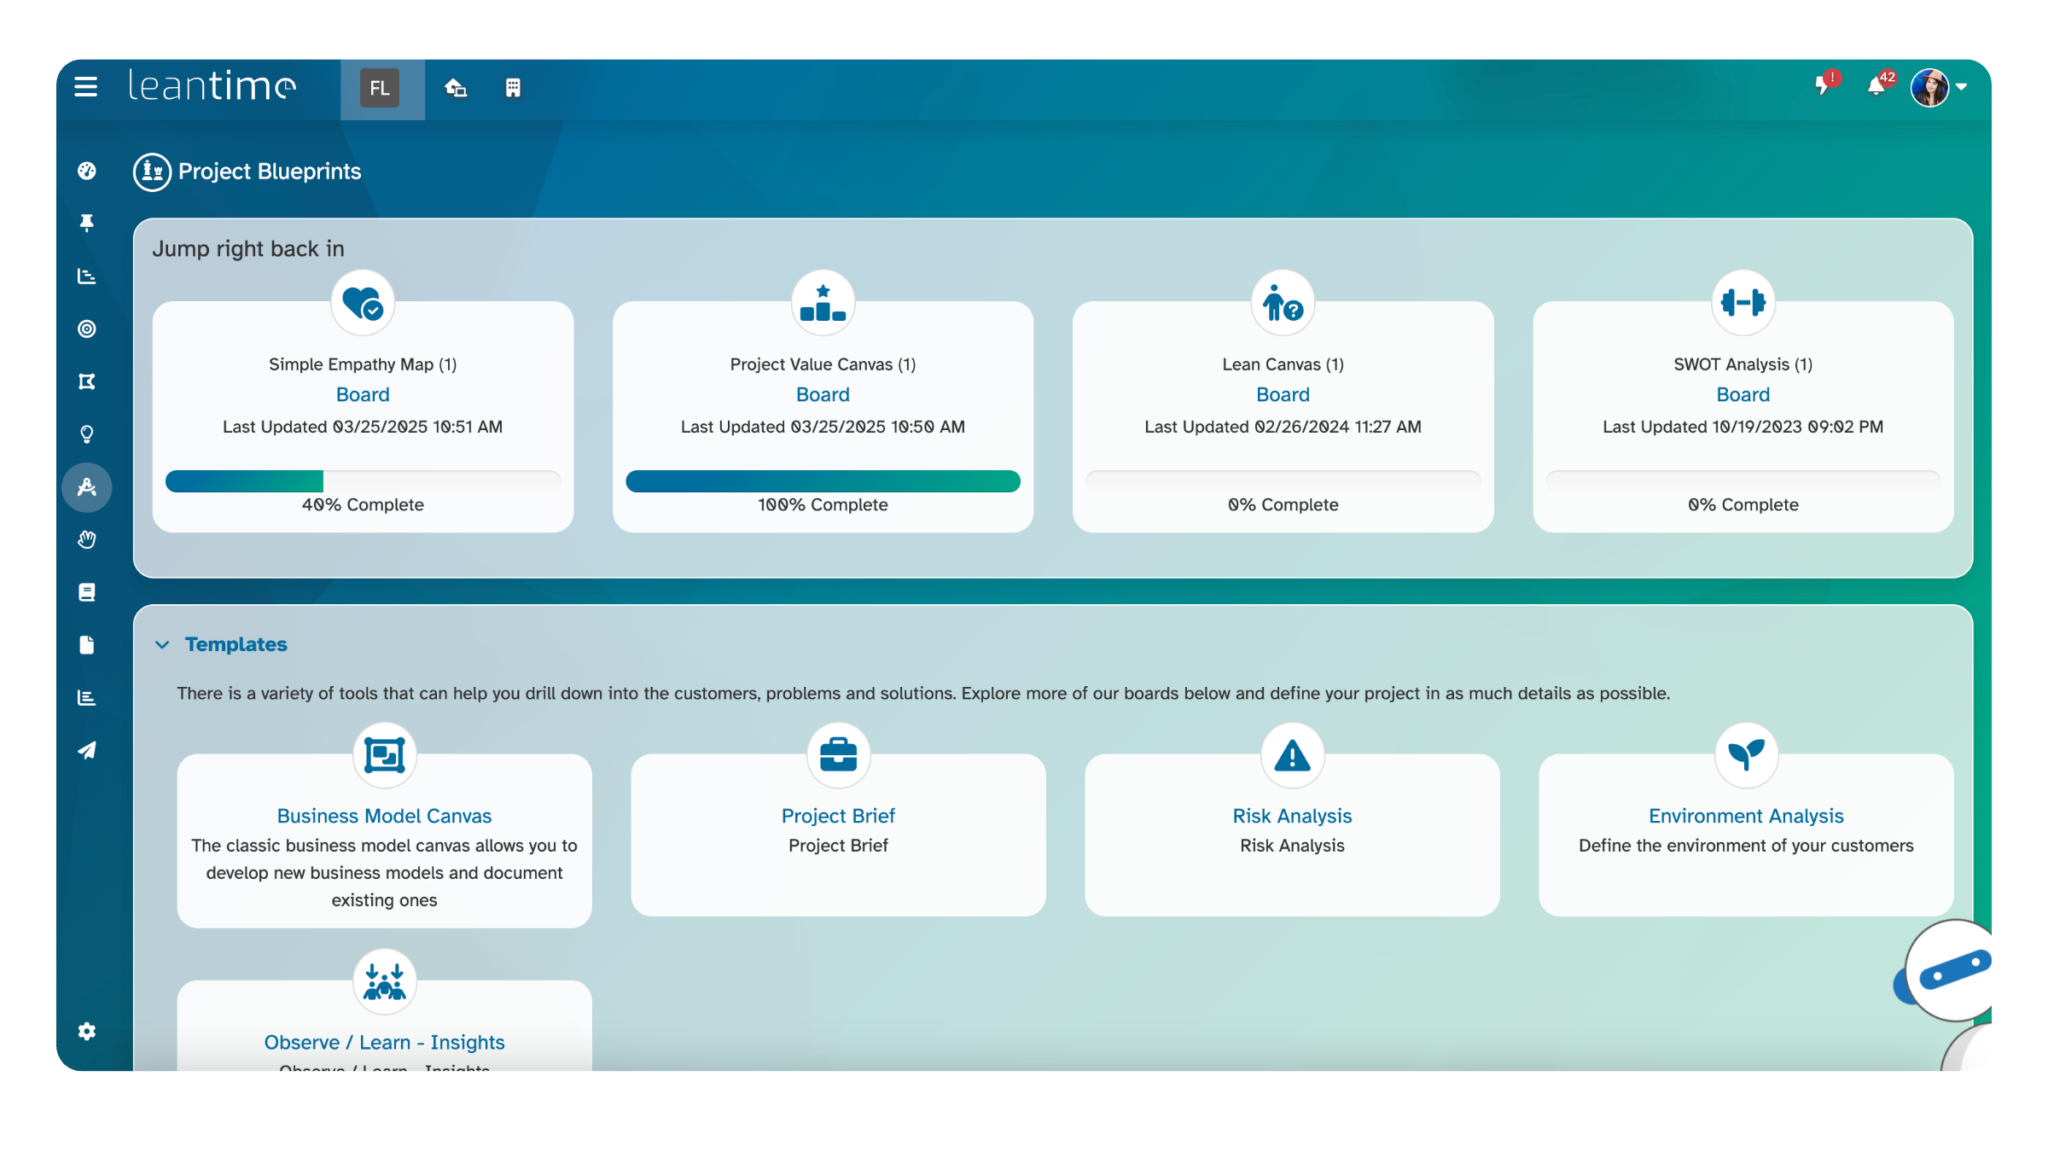The width and height of the screenshot is (2048, 1152).
Task: Click the 40% Complete progress bar
Action: 362,481
